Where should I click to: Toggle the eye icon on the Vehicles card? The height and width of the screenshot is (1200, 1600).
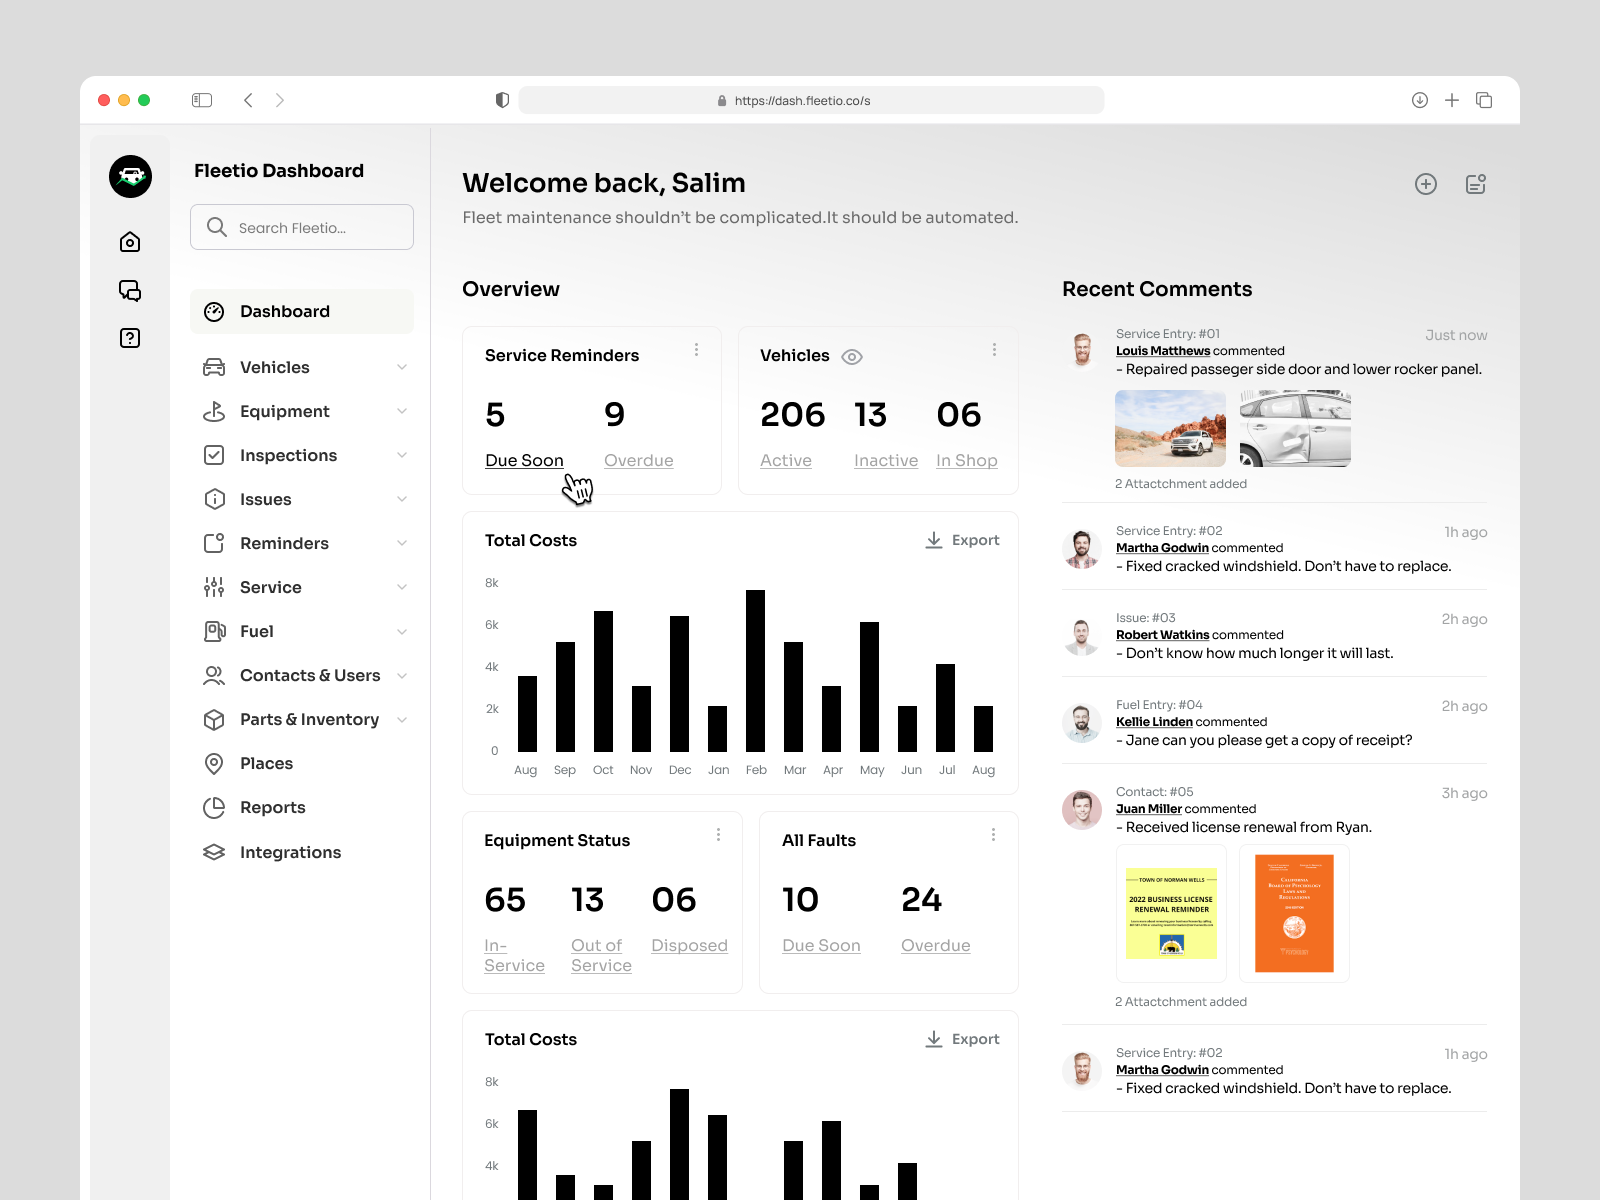851,356
